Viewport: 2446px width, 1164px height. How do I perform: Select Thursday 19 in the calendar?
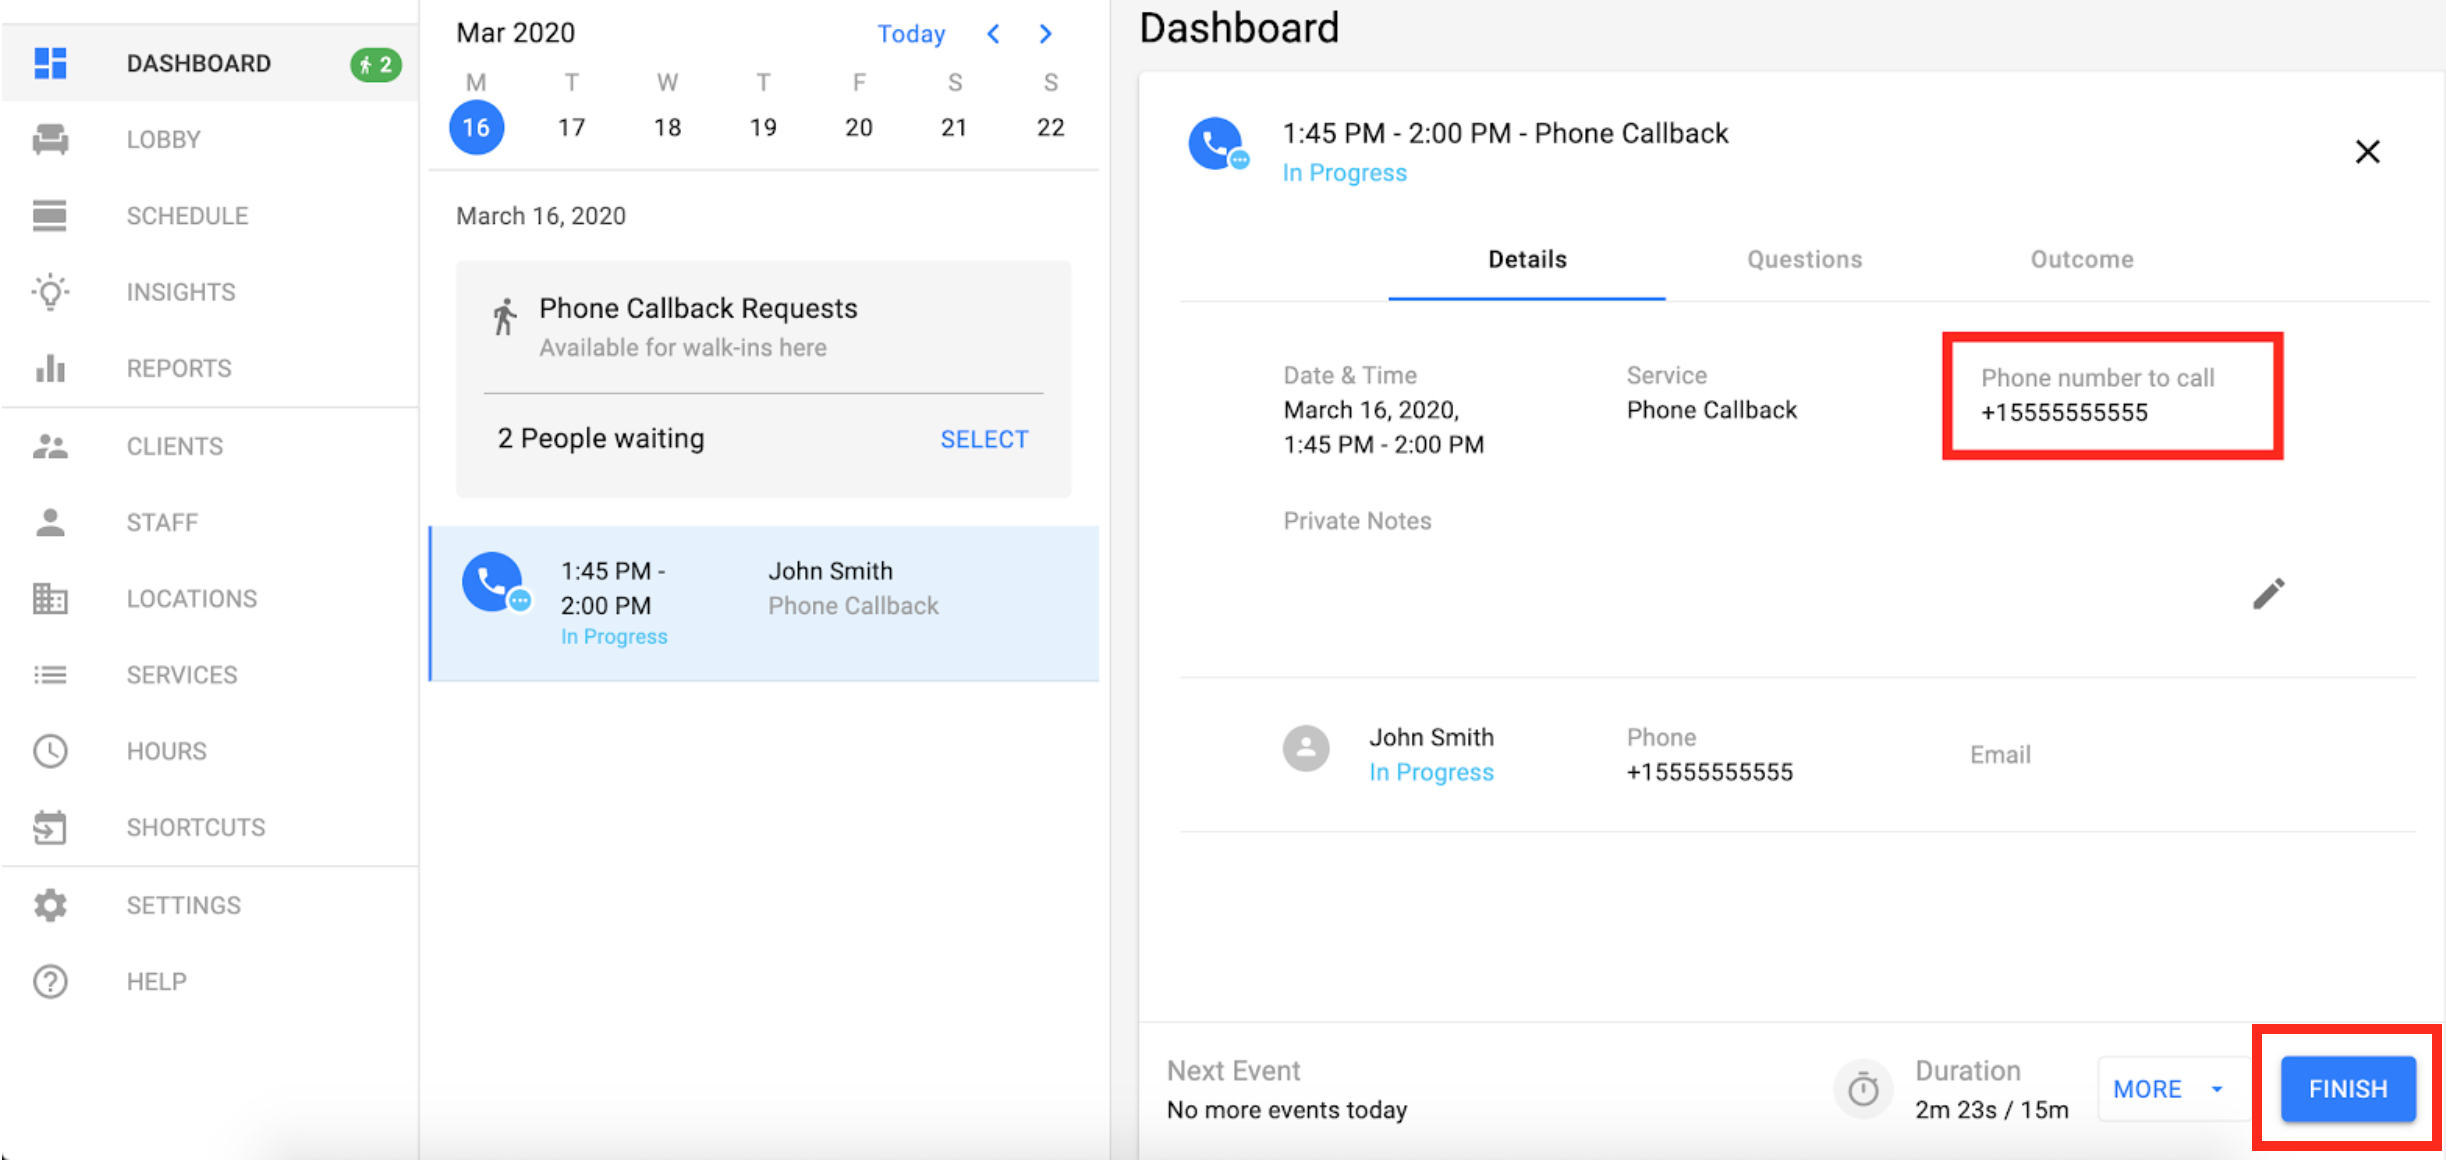click(x=763, y=127)
